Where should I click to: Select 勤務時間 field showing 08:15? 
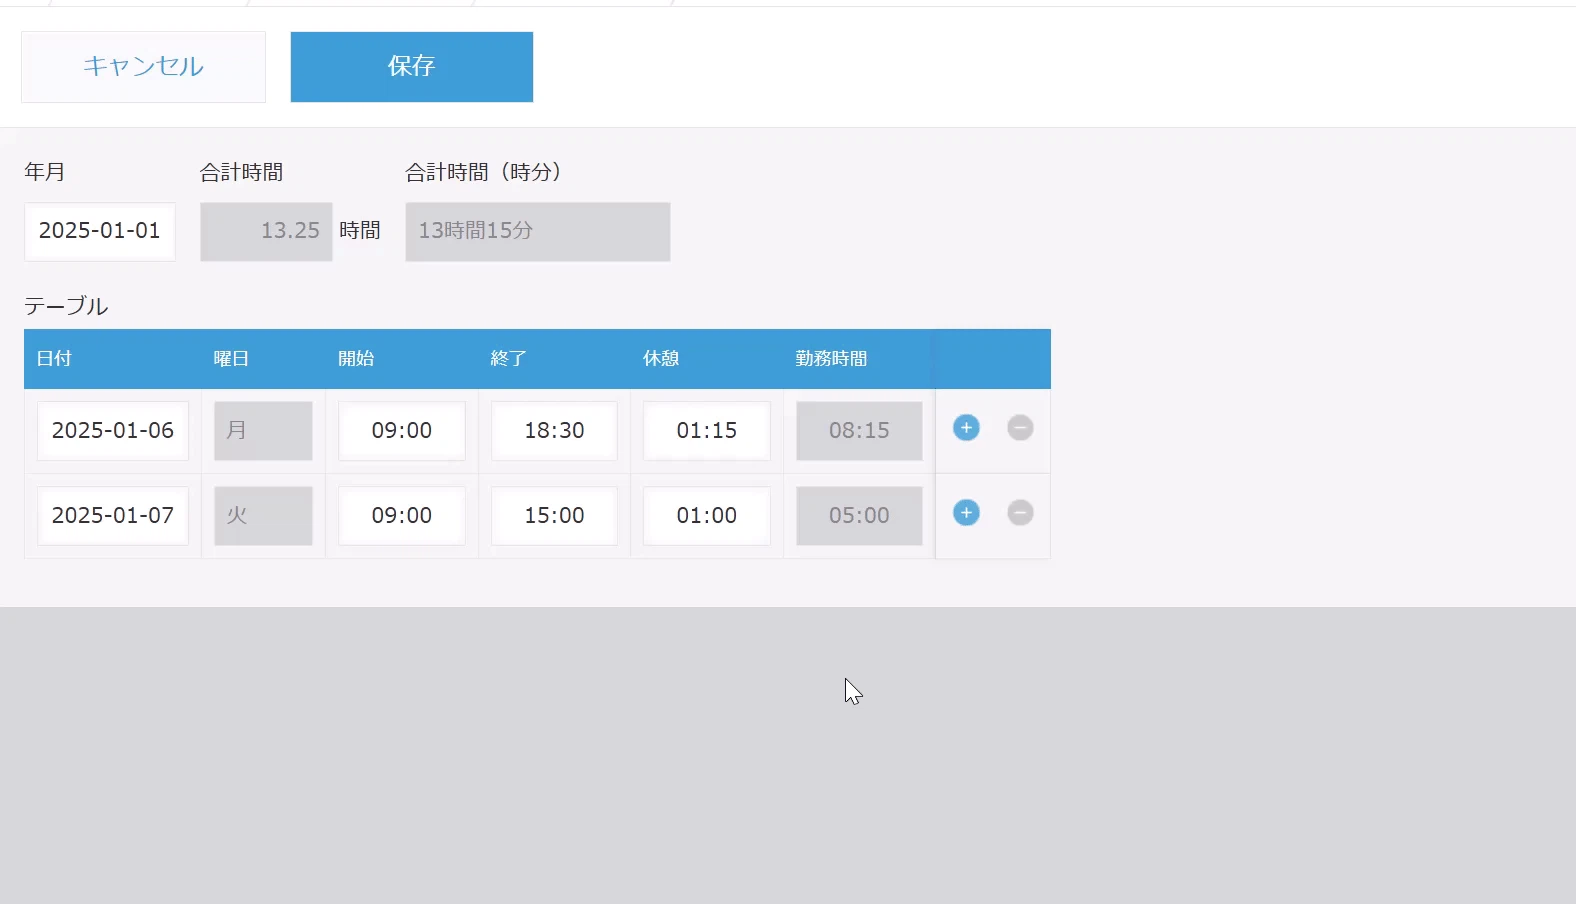click(x=859, y=431)
